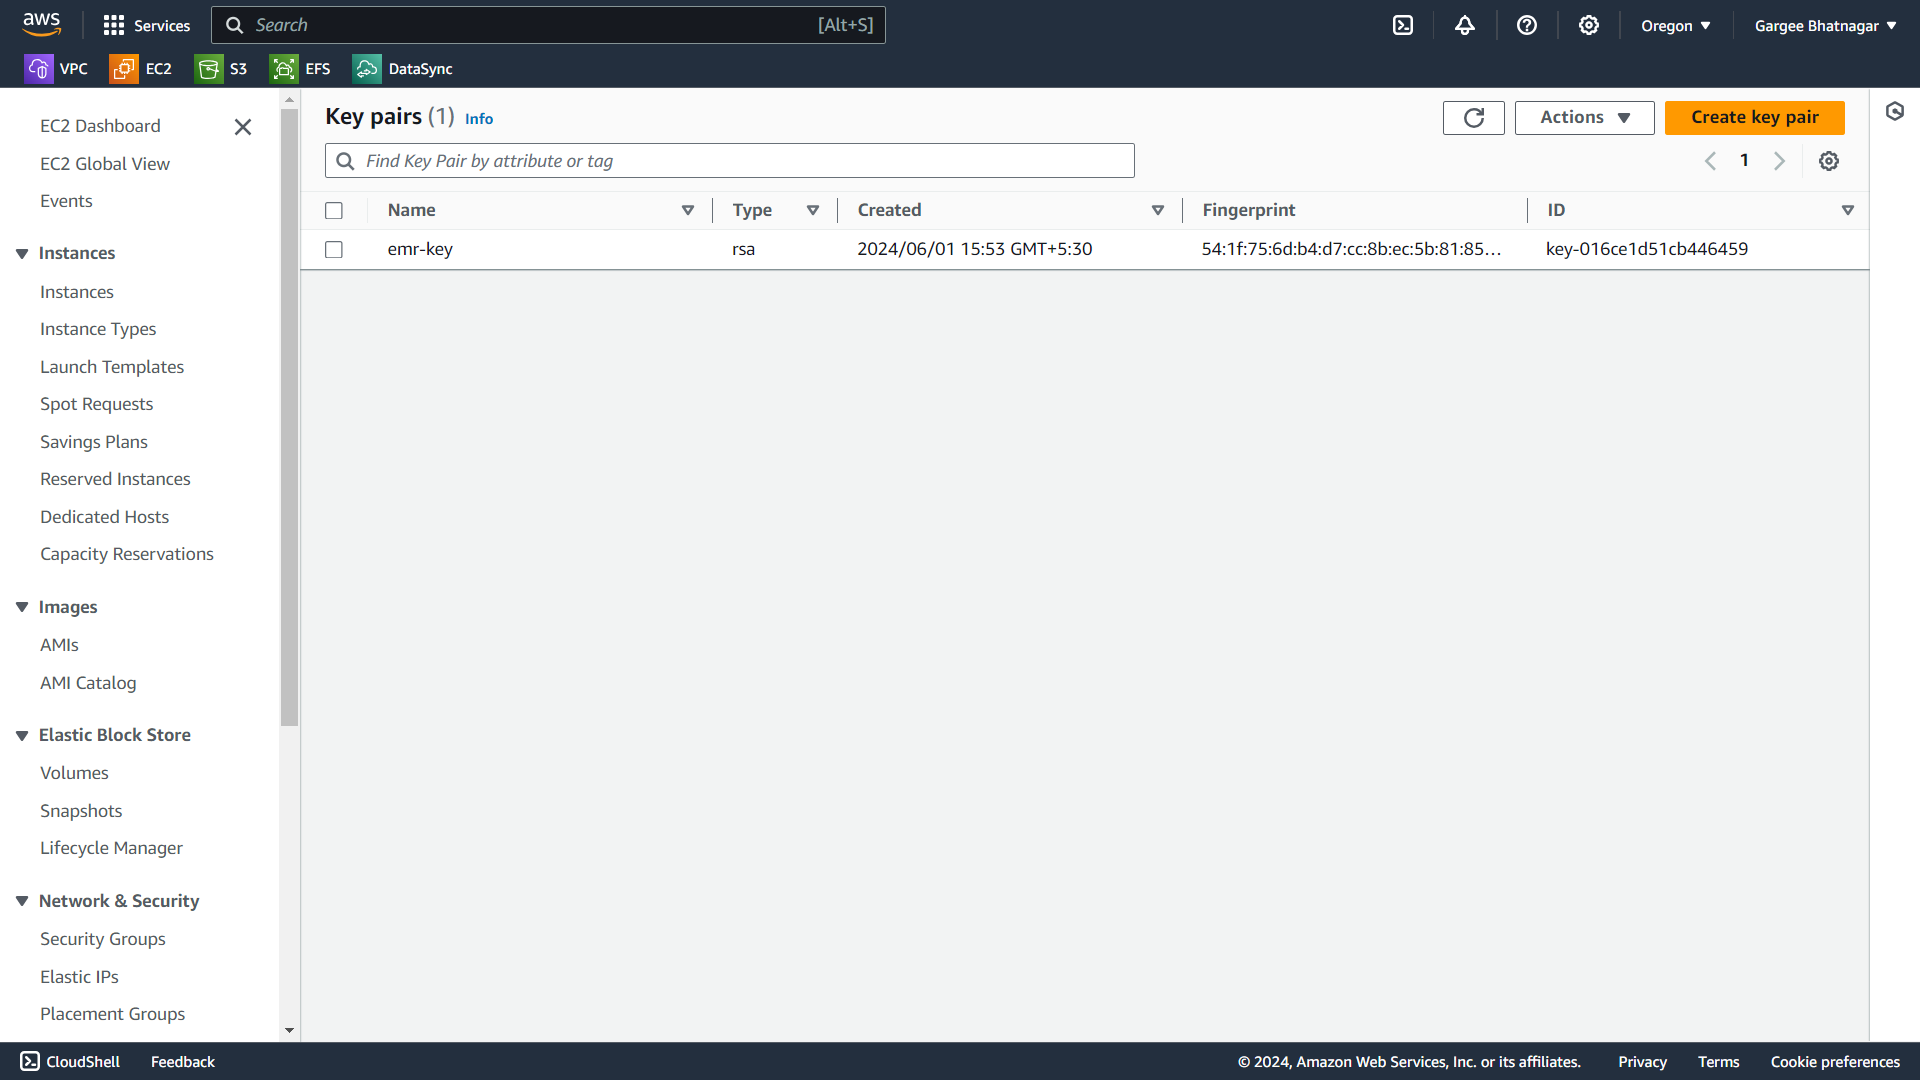Collapse the Network & Security section
The height and width of the screenshot is (1080, 1920).
click(22, 902)
